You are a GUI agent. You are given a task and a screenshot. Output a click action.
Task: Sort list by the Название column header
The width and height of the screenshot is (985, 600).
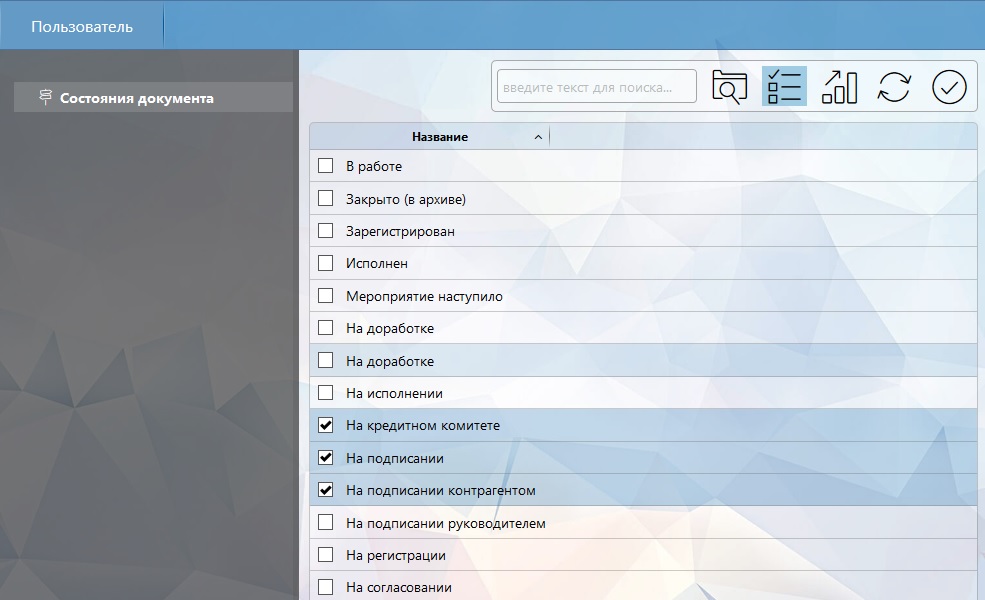pos(439,137)
